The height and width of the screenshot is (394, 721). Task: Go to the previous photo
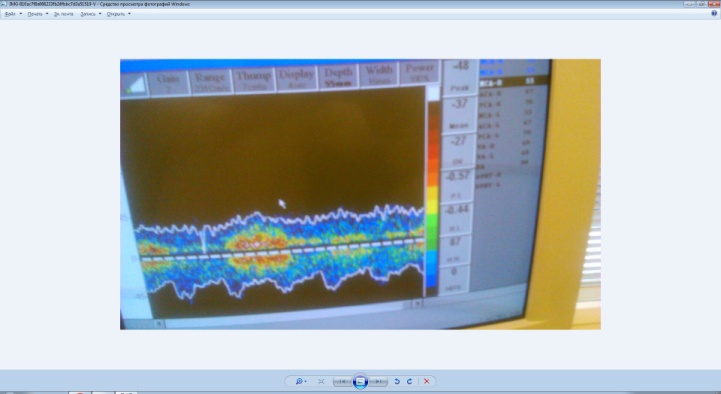click(x=342, y=381)
